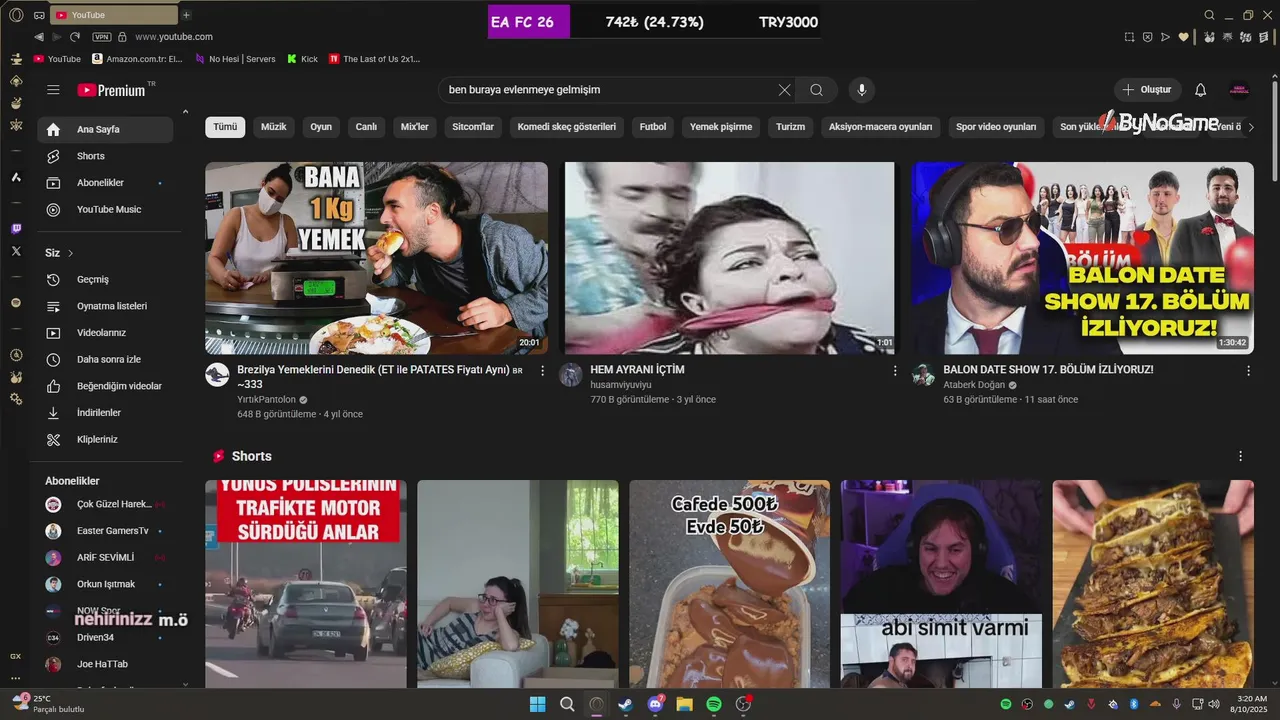1280x720 pixels.
Task: Open Daha sonra izle list
Action: pos(105,359)
